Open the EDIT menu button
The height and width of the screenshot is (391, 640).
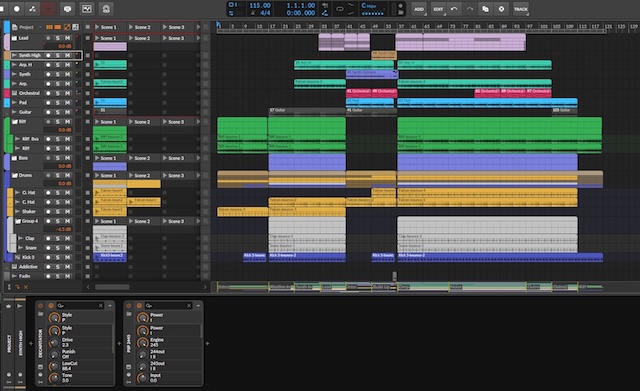[438, 9]
